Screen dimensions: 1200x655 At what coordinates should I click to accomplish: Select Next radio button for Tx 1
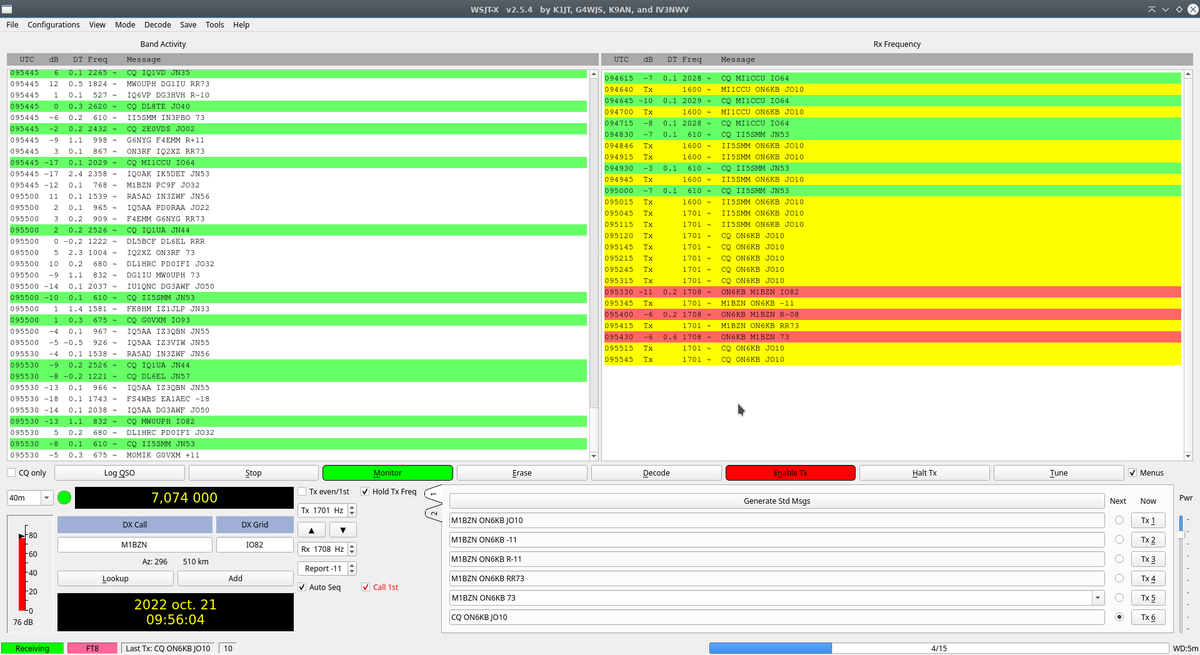(x=1118, y=521)
